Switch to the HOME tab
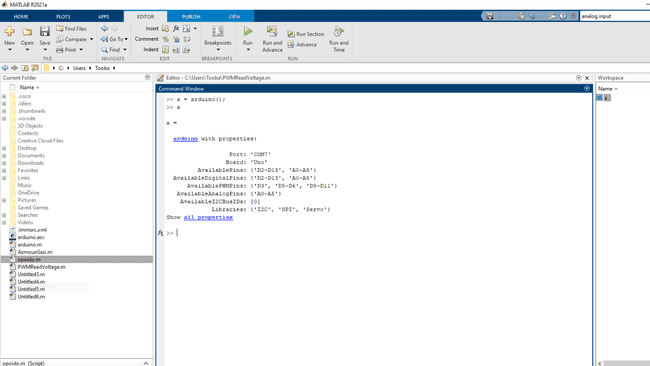 tap(21, 17)
